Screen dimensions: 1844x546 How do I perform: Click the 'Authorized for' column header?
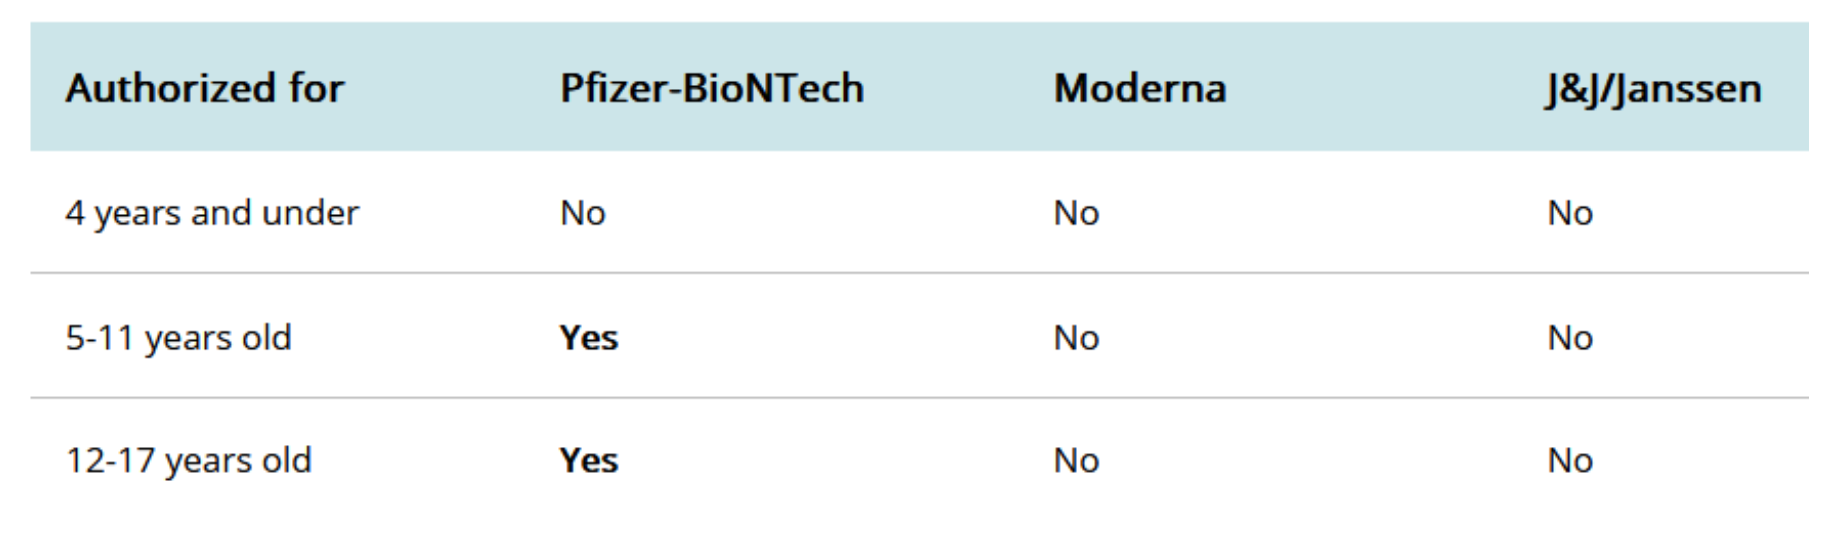(205, 88)
